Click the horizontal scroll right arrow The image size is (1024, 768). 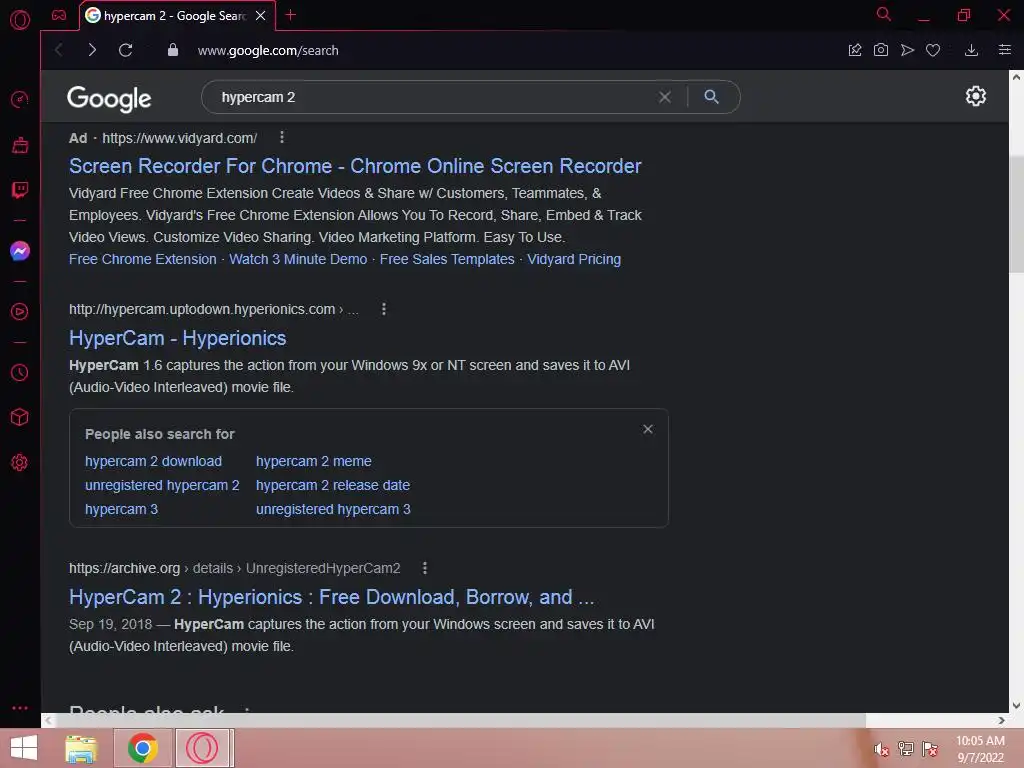1002,720
